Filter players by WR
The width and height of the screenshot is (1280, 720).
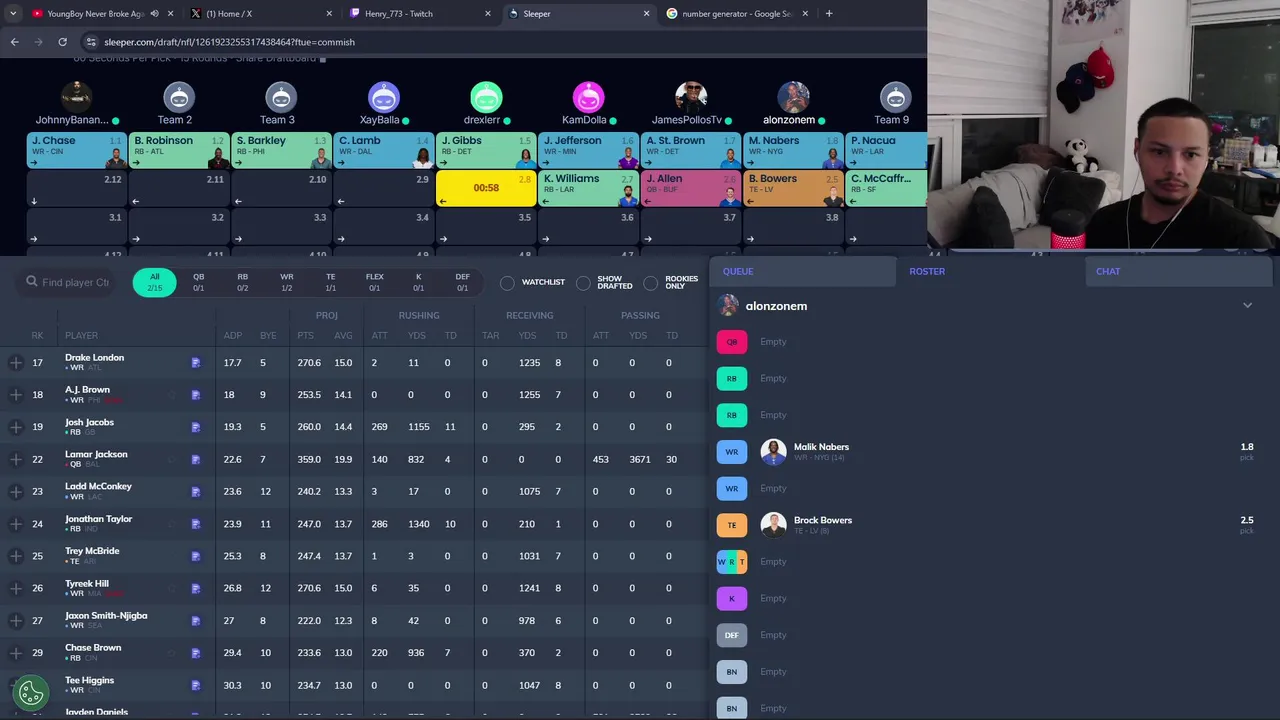286,282
